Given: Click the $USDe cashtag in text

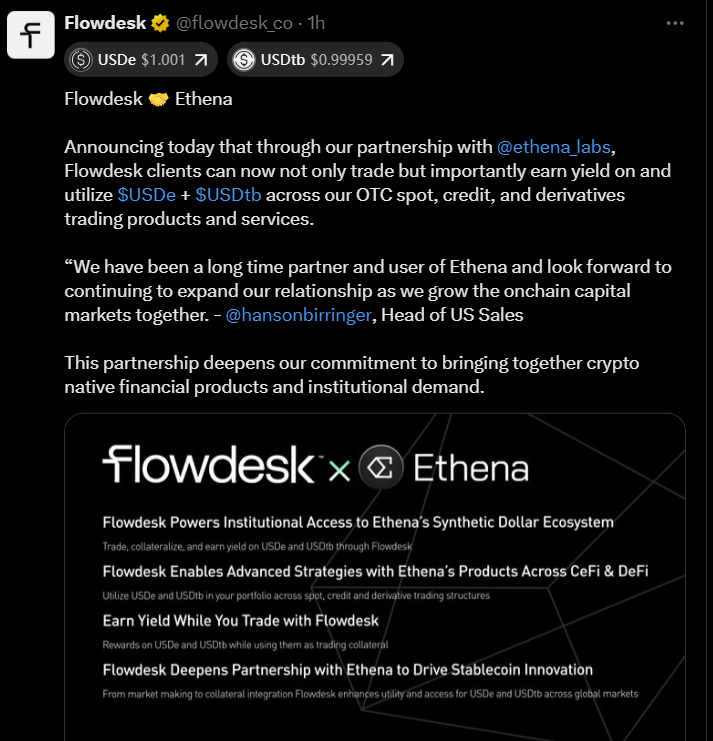Looking at the screenshot, I should (x=146, y=194).
